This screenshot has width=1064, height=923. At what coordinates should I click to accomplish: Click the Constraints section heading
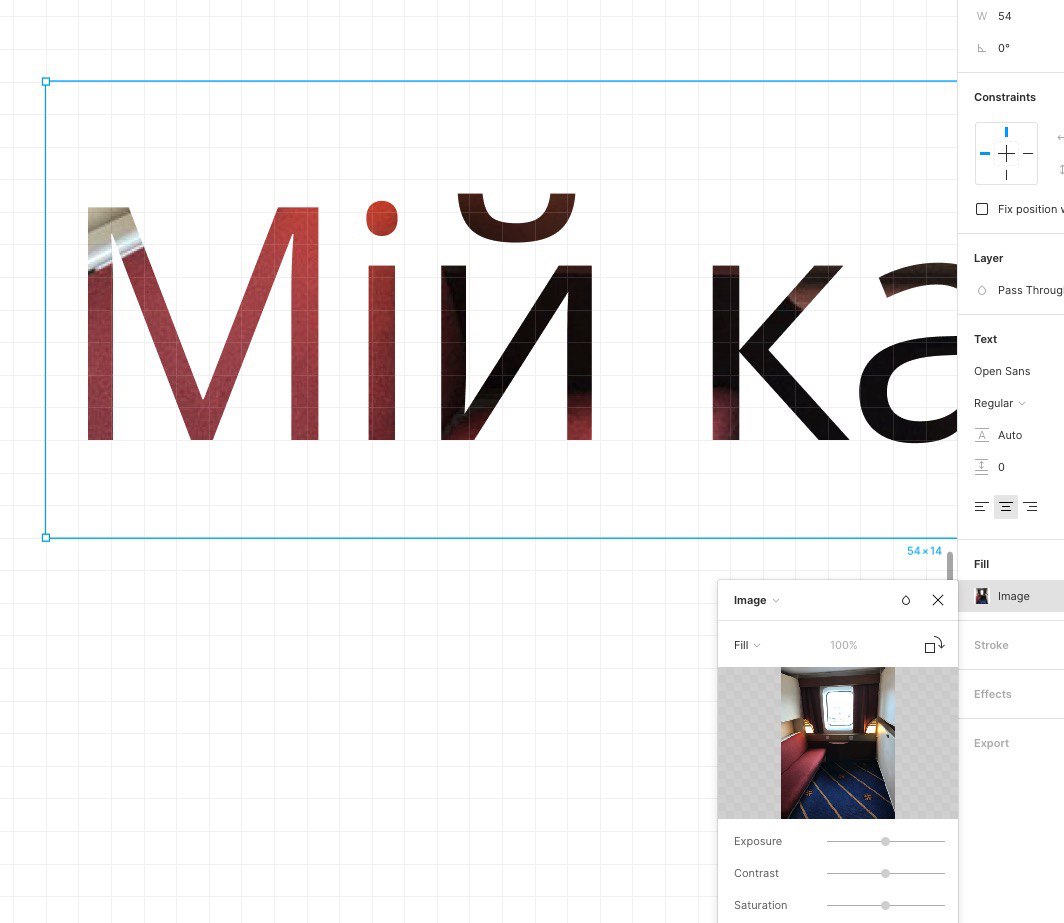point(1004,97)
